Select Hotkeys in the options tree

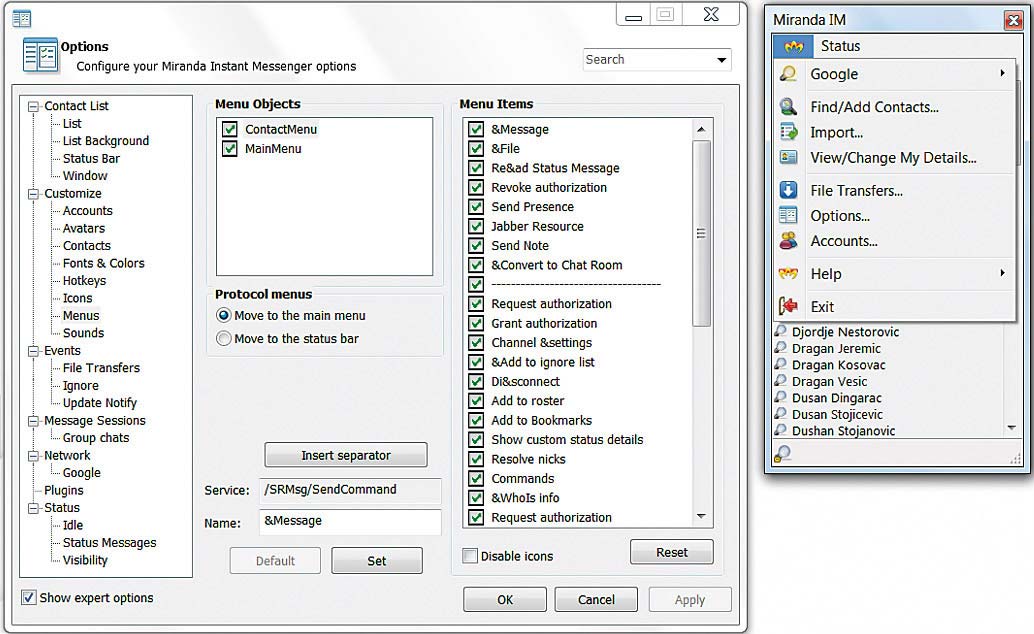pyautogui.click(x=84, y=281)
